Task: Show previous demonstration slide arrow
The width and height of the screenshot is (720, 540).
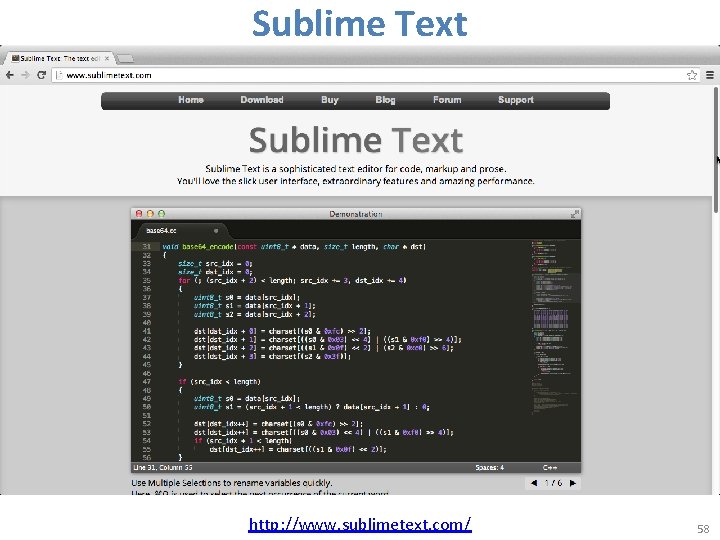Action: (x=534, y=483)
